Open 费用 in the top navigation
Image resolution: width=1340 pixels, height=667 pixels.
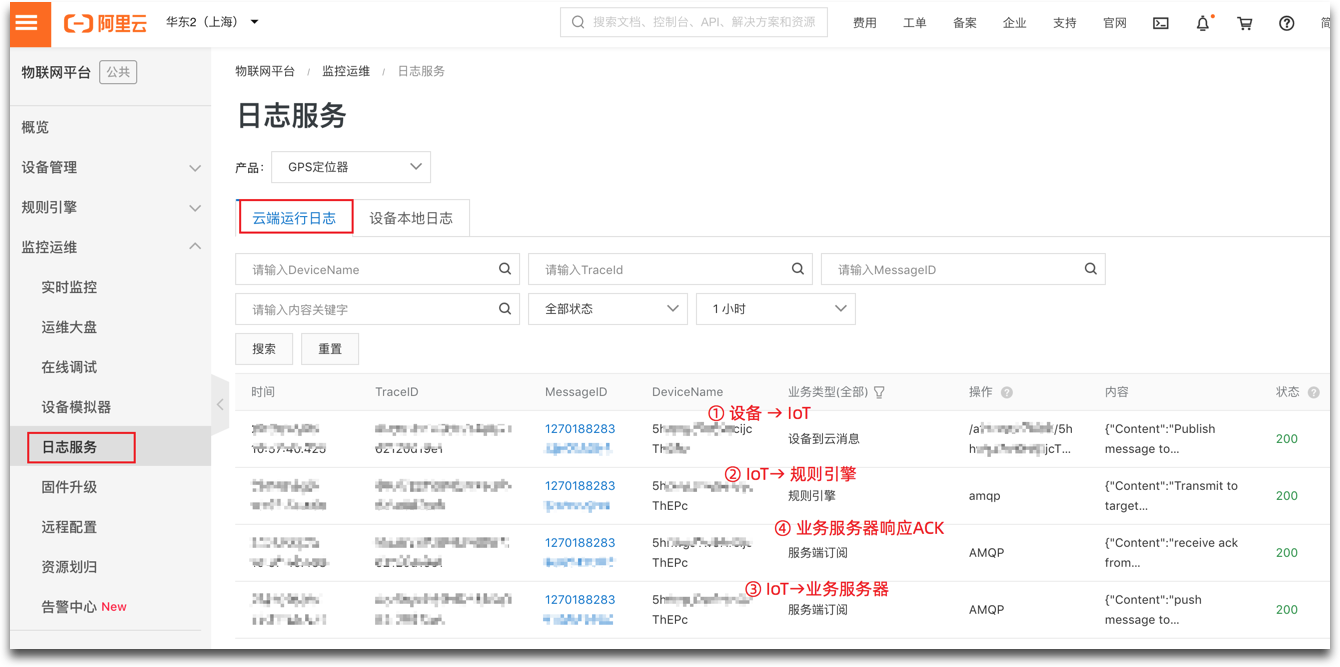coord(865,23)
